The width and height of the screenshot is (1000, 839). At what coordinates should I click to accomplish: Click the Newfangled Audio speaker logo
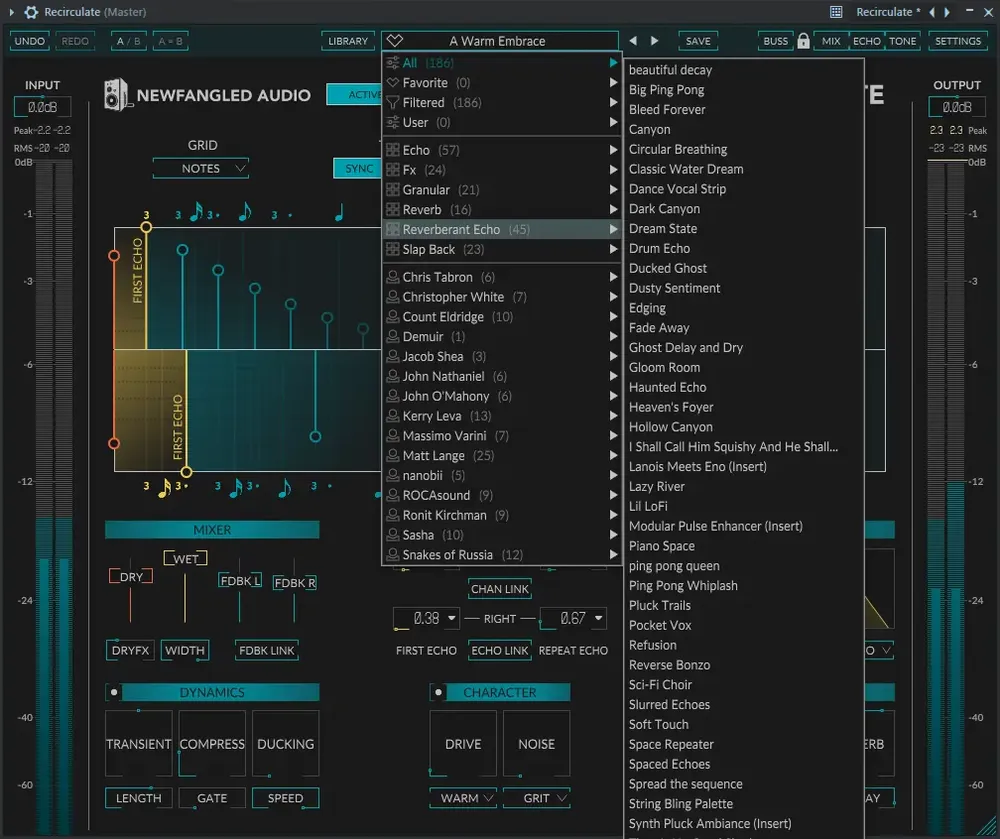[116, 95]
